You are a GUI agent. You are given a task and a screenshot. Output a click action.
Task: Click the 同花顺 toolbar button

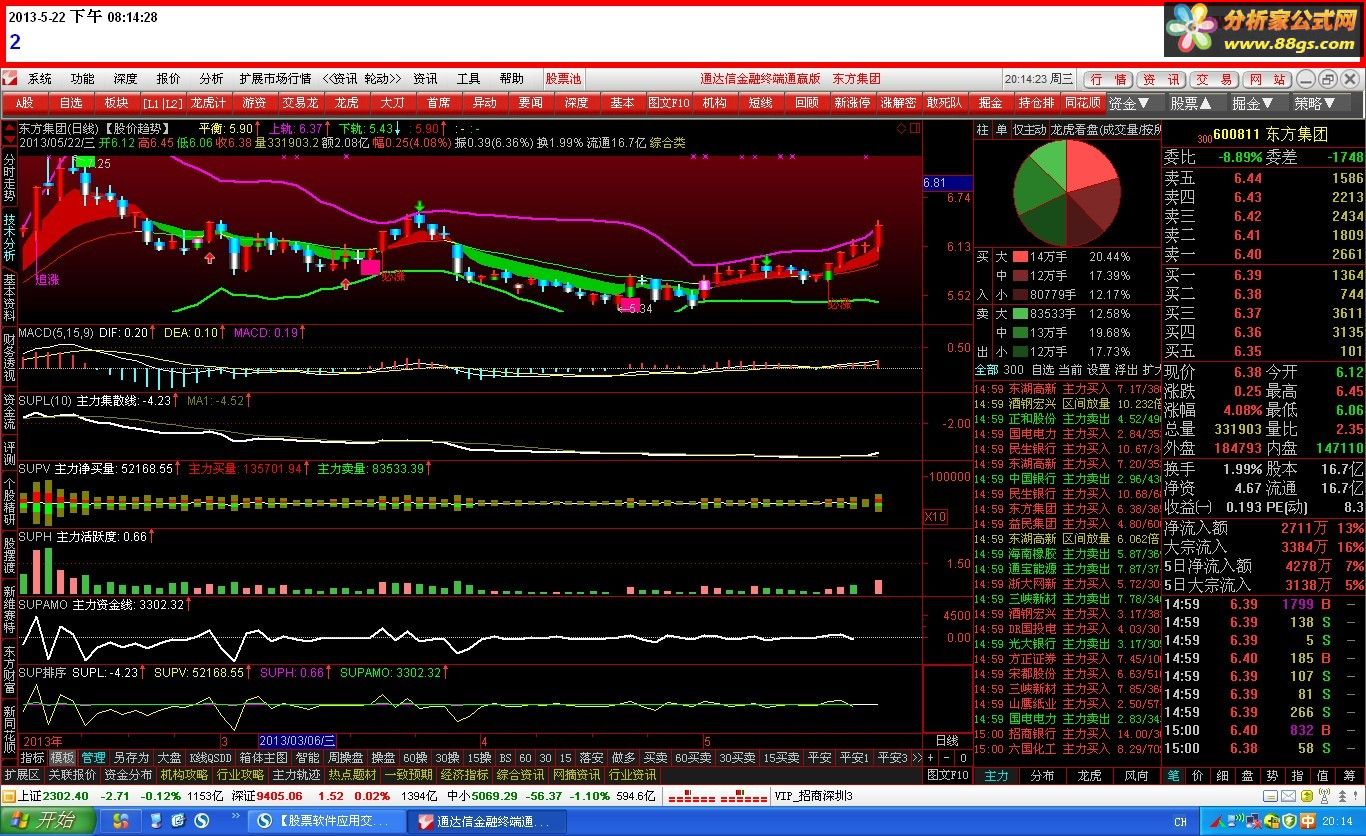[1082, 102]
